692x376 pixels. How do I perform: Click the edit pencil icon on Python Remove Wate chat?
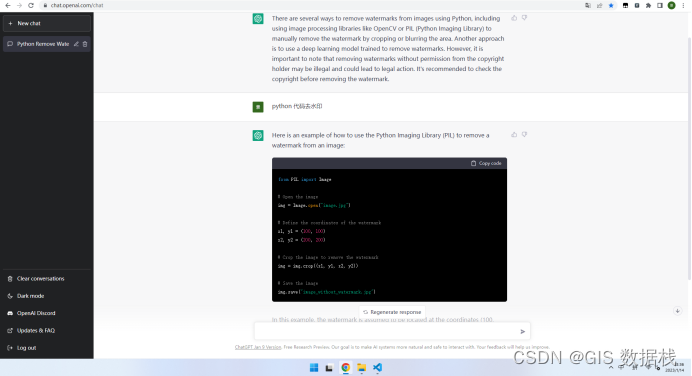point(76,44)
